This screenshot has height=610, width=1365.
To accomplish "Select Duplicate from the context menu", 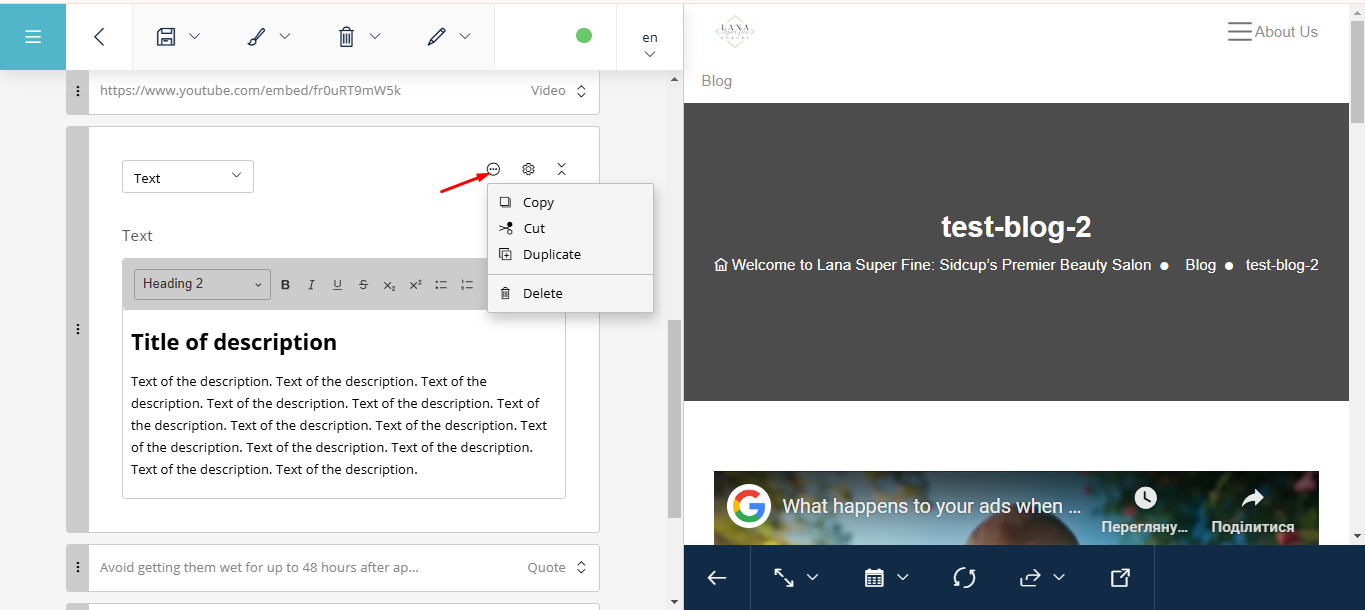I will 551,254.
